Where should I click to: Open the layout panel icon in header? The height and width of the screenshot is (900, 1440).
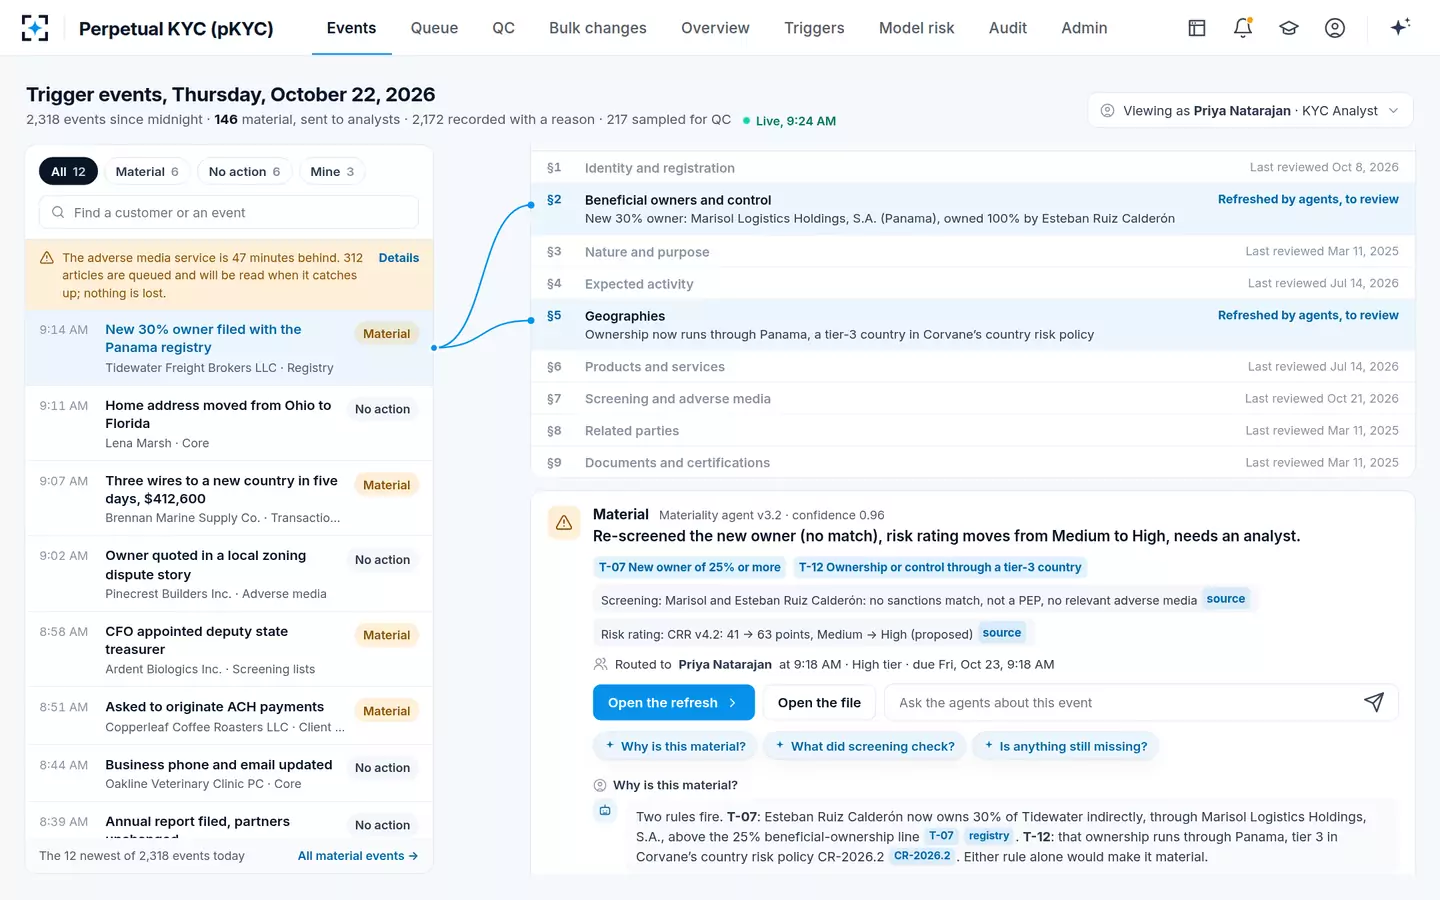coord(1197,28)
